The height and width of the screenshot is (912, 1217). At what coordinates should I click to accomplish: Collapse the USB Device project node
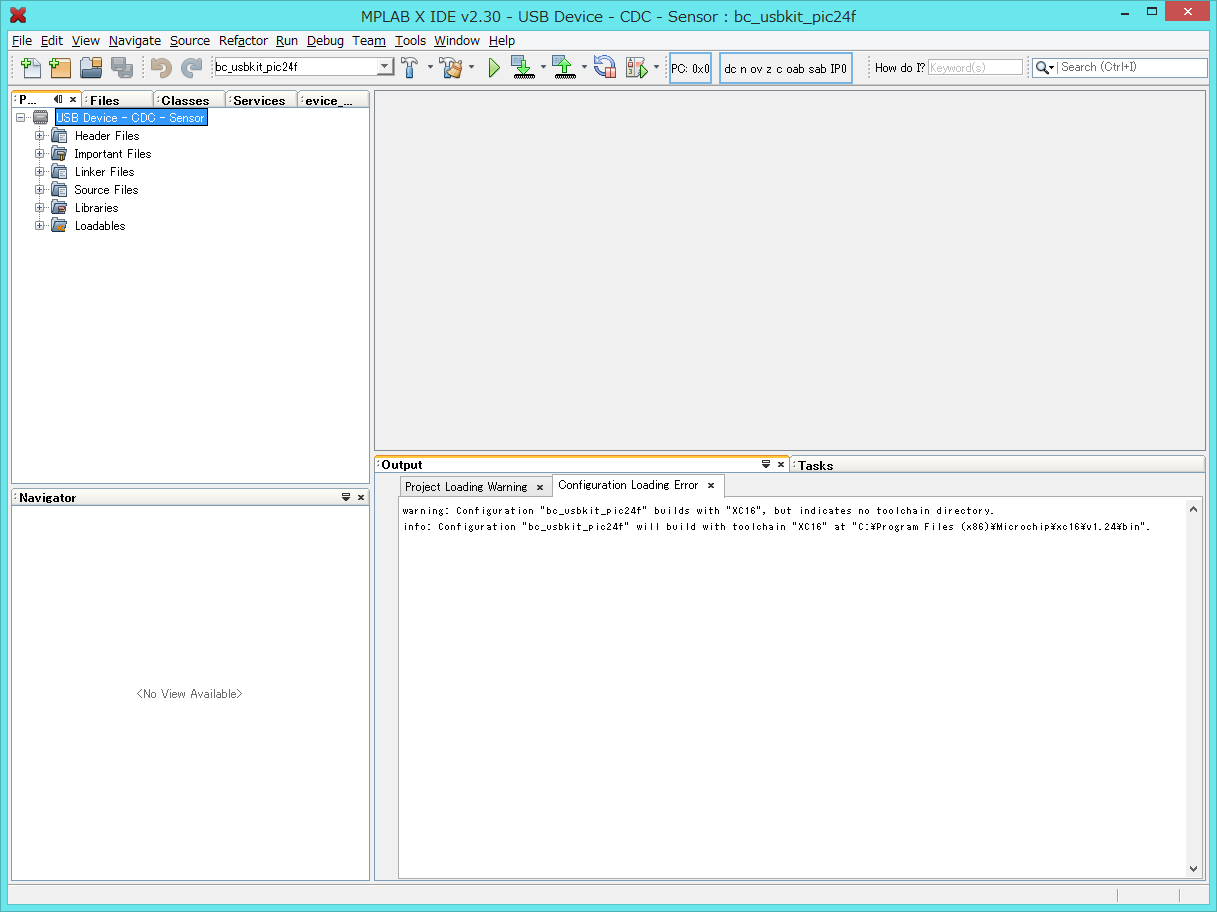coord(21,118)
